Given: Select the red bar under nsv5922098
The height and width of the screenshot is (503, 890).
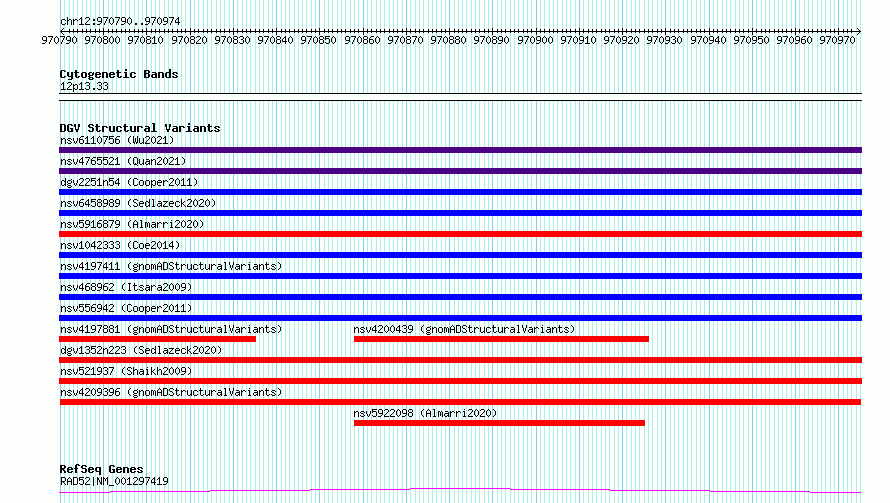Looking at the screenshot, I should pyautogui.click(x=499, y=423).
